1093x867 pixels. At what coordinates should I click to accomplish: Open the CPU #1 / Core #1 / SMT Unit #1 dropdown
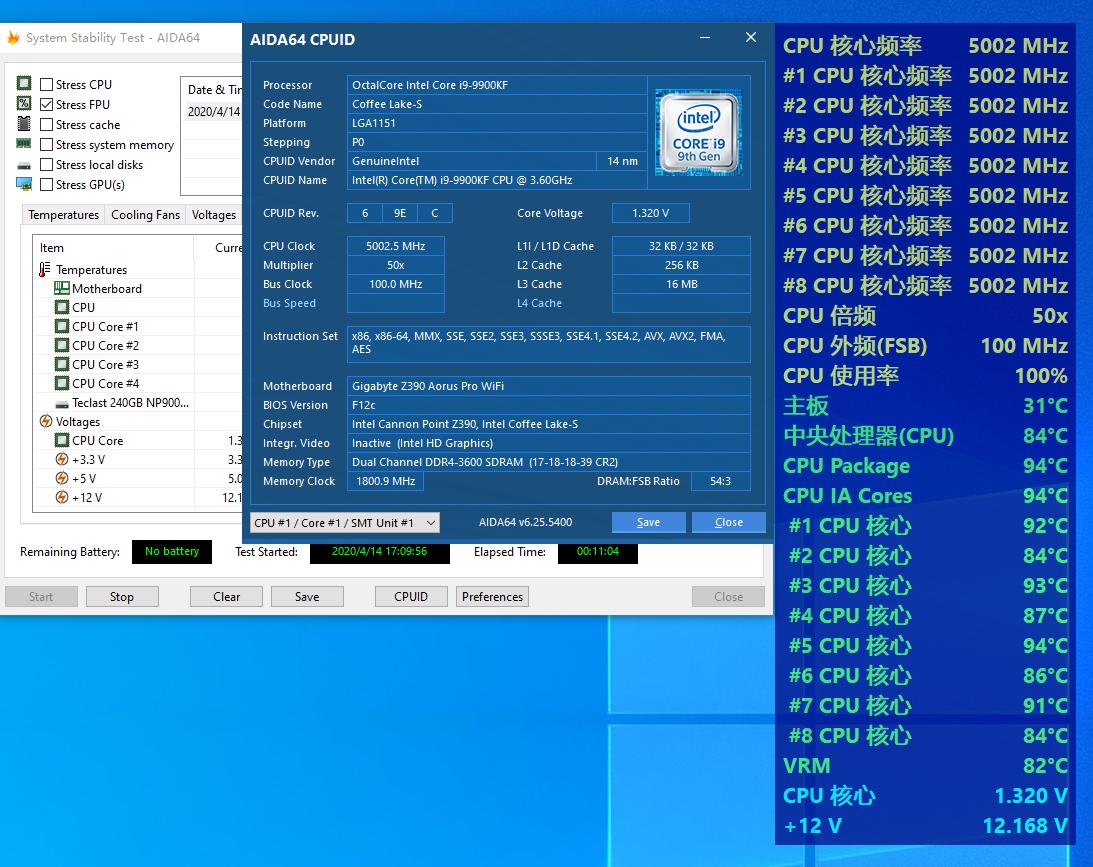point(345,523)
